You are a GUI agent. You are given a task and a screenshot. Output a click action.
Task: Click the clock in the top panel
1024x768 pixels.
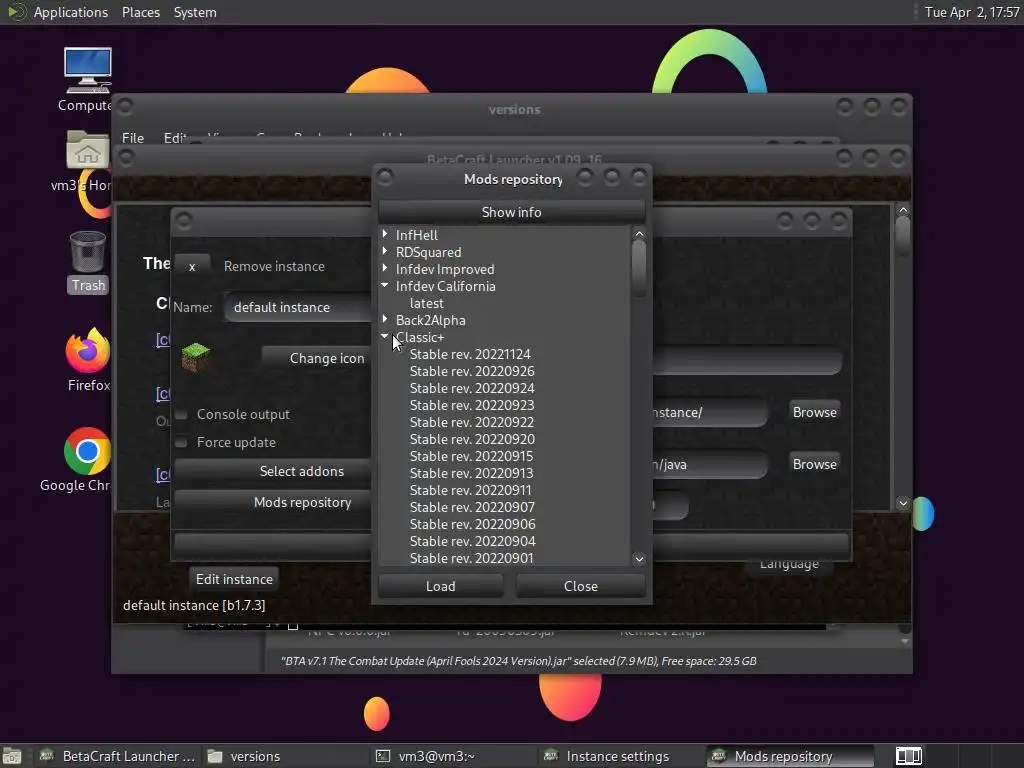click(972, 12)
